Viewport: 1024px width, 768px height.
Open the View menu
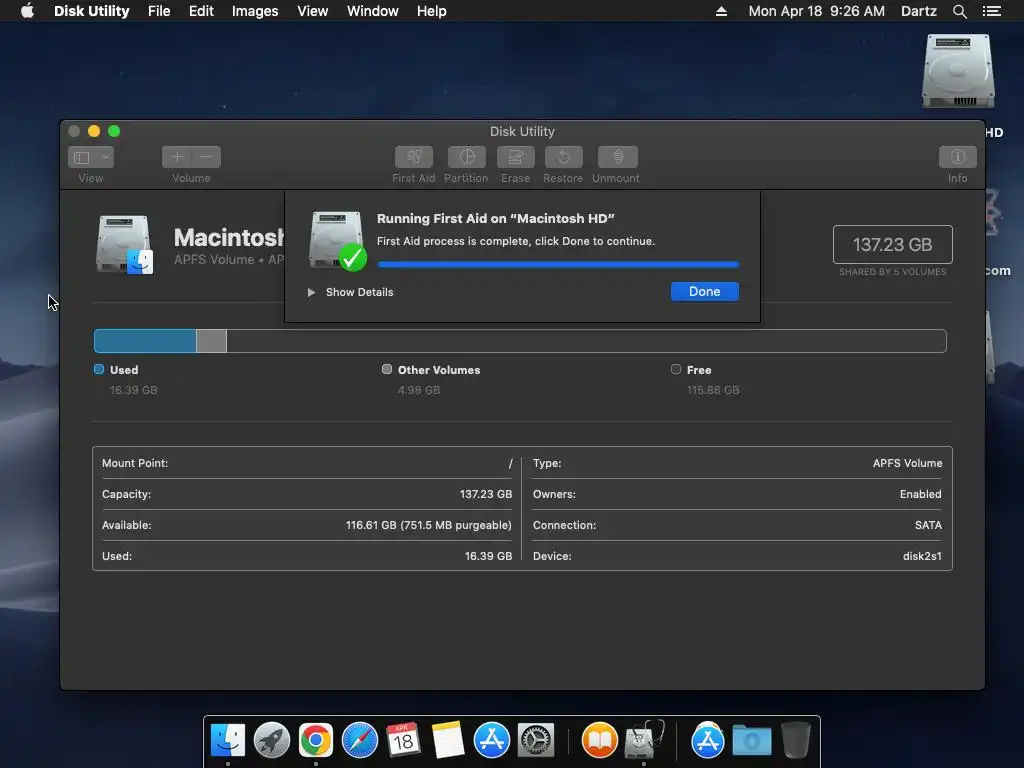coord(312,11)
